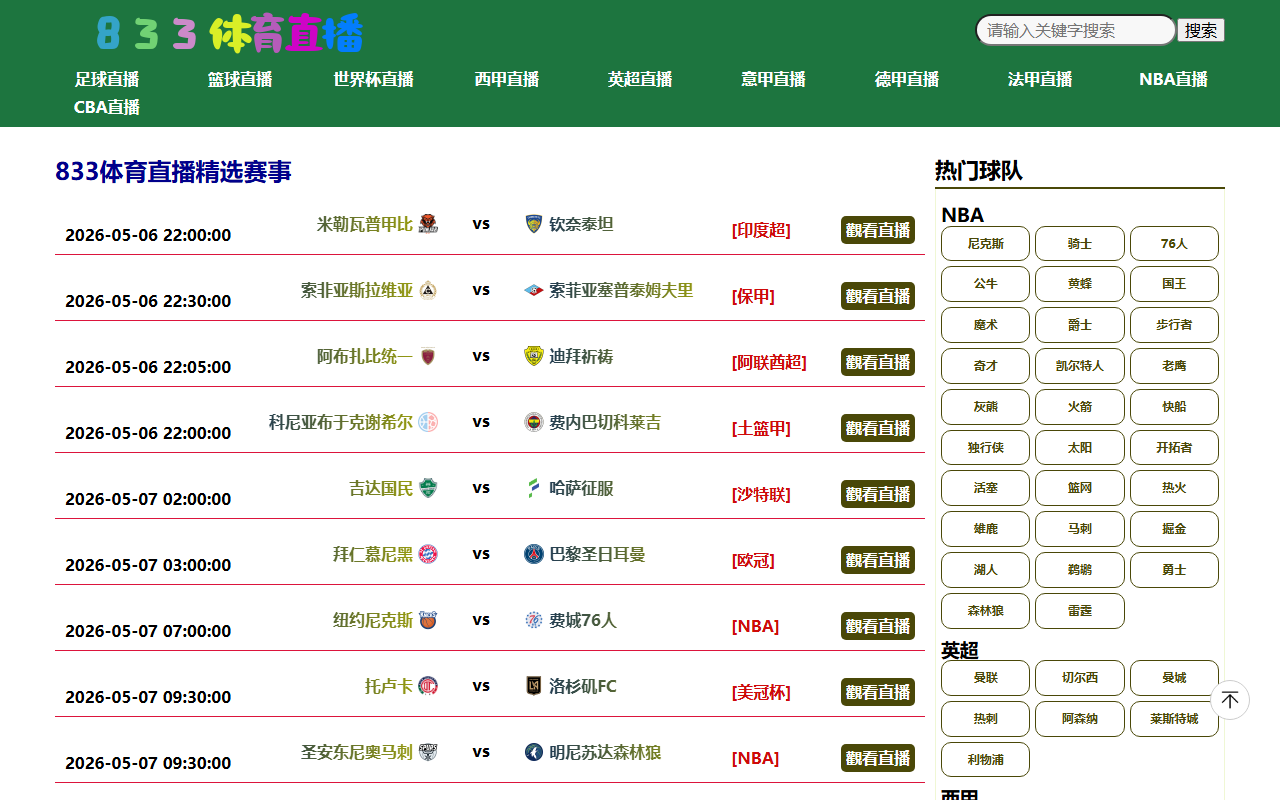
Task: Open the 篮球直播 menu
Action: tap(240, 79)
